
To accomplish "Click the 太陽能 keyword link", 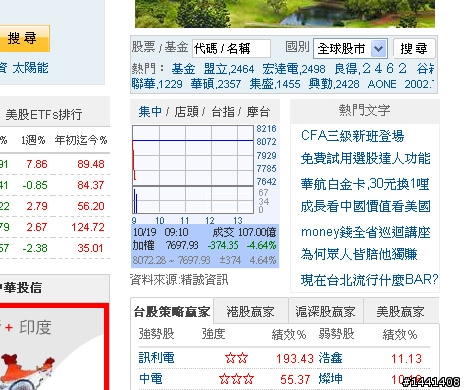I will point(30,68).
